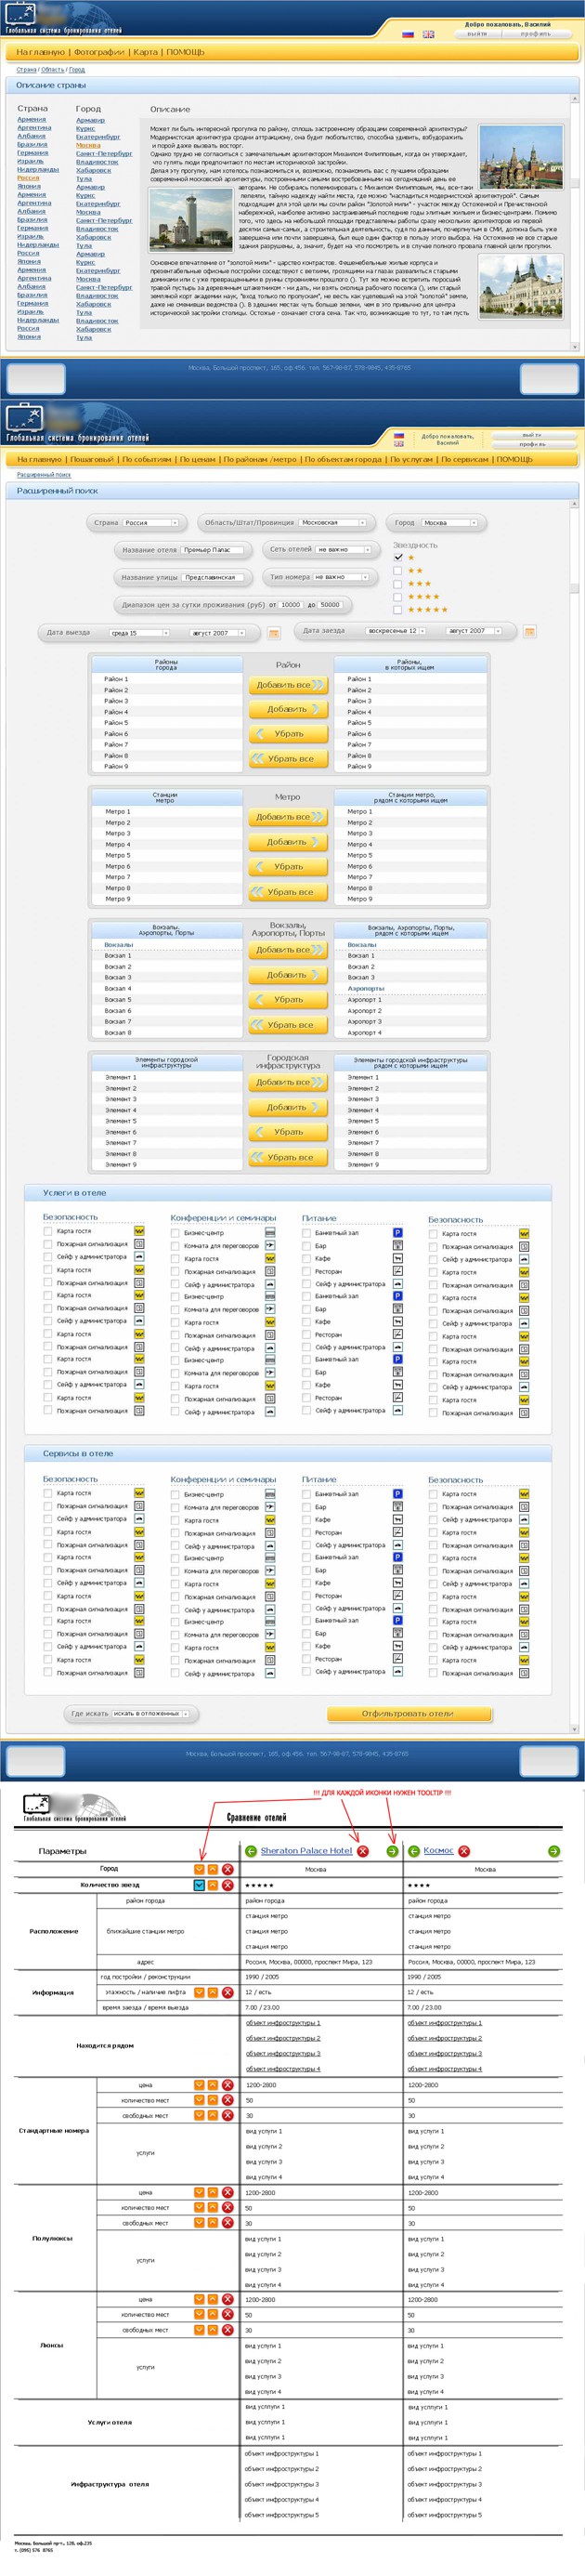Open calendar icon beside Дата выезда
This screenshot has width=585, height=2576.
point(274,633)
